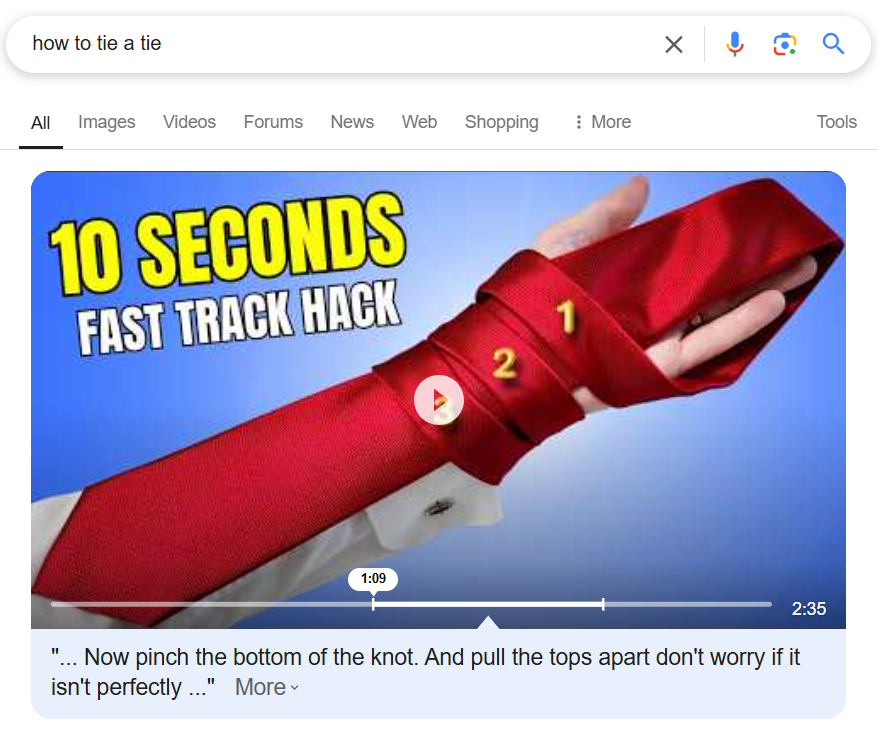This screenshot has width=878, height=729.
Task: Click into the search query text field
Action: pos(342,44)
